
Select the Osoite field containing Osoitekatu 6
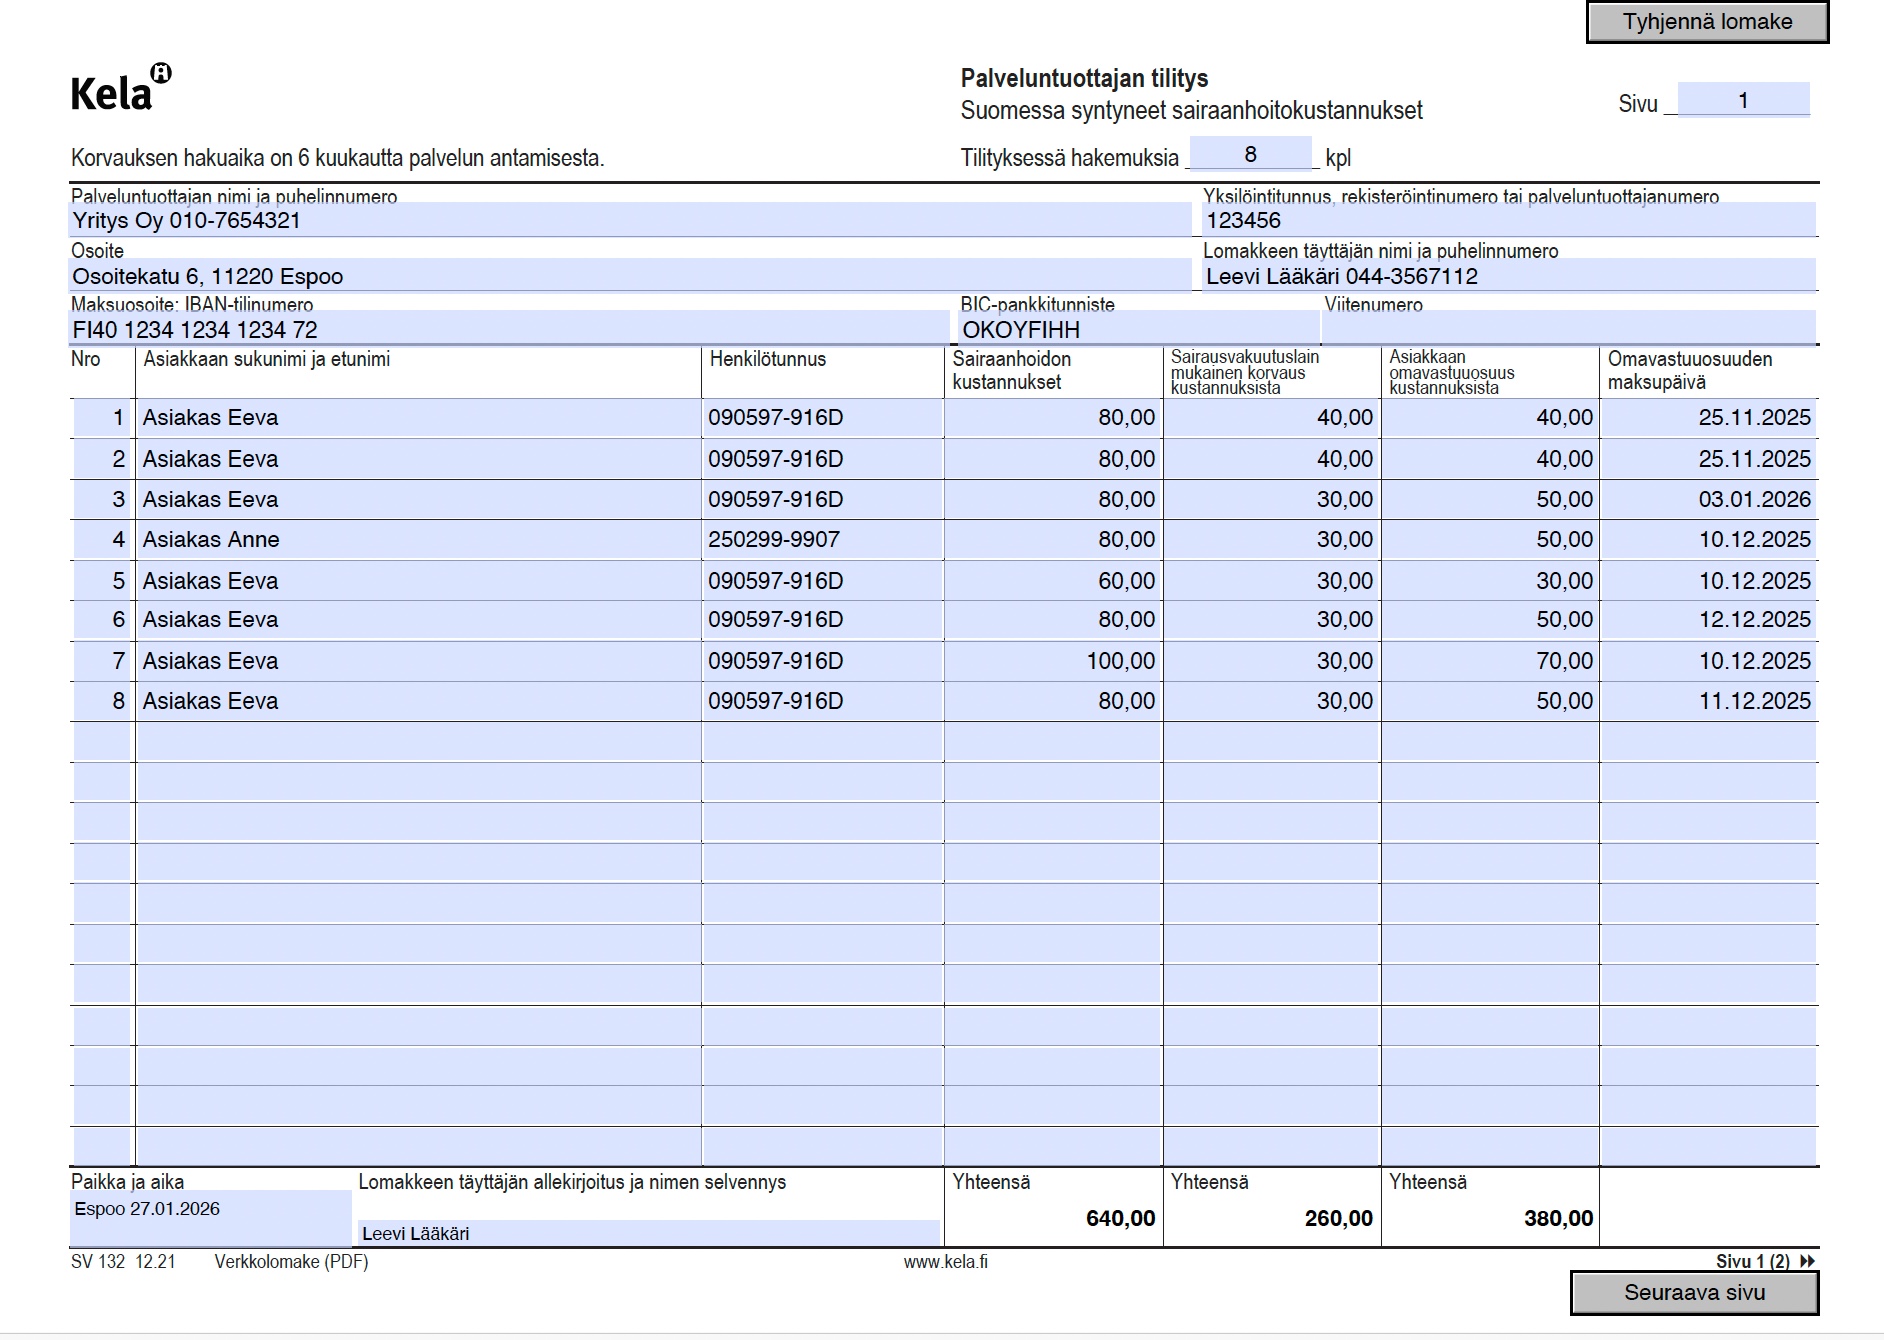[630, 276]
